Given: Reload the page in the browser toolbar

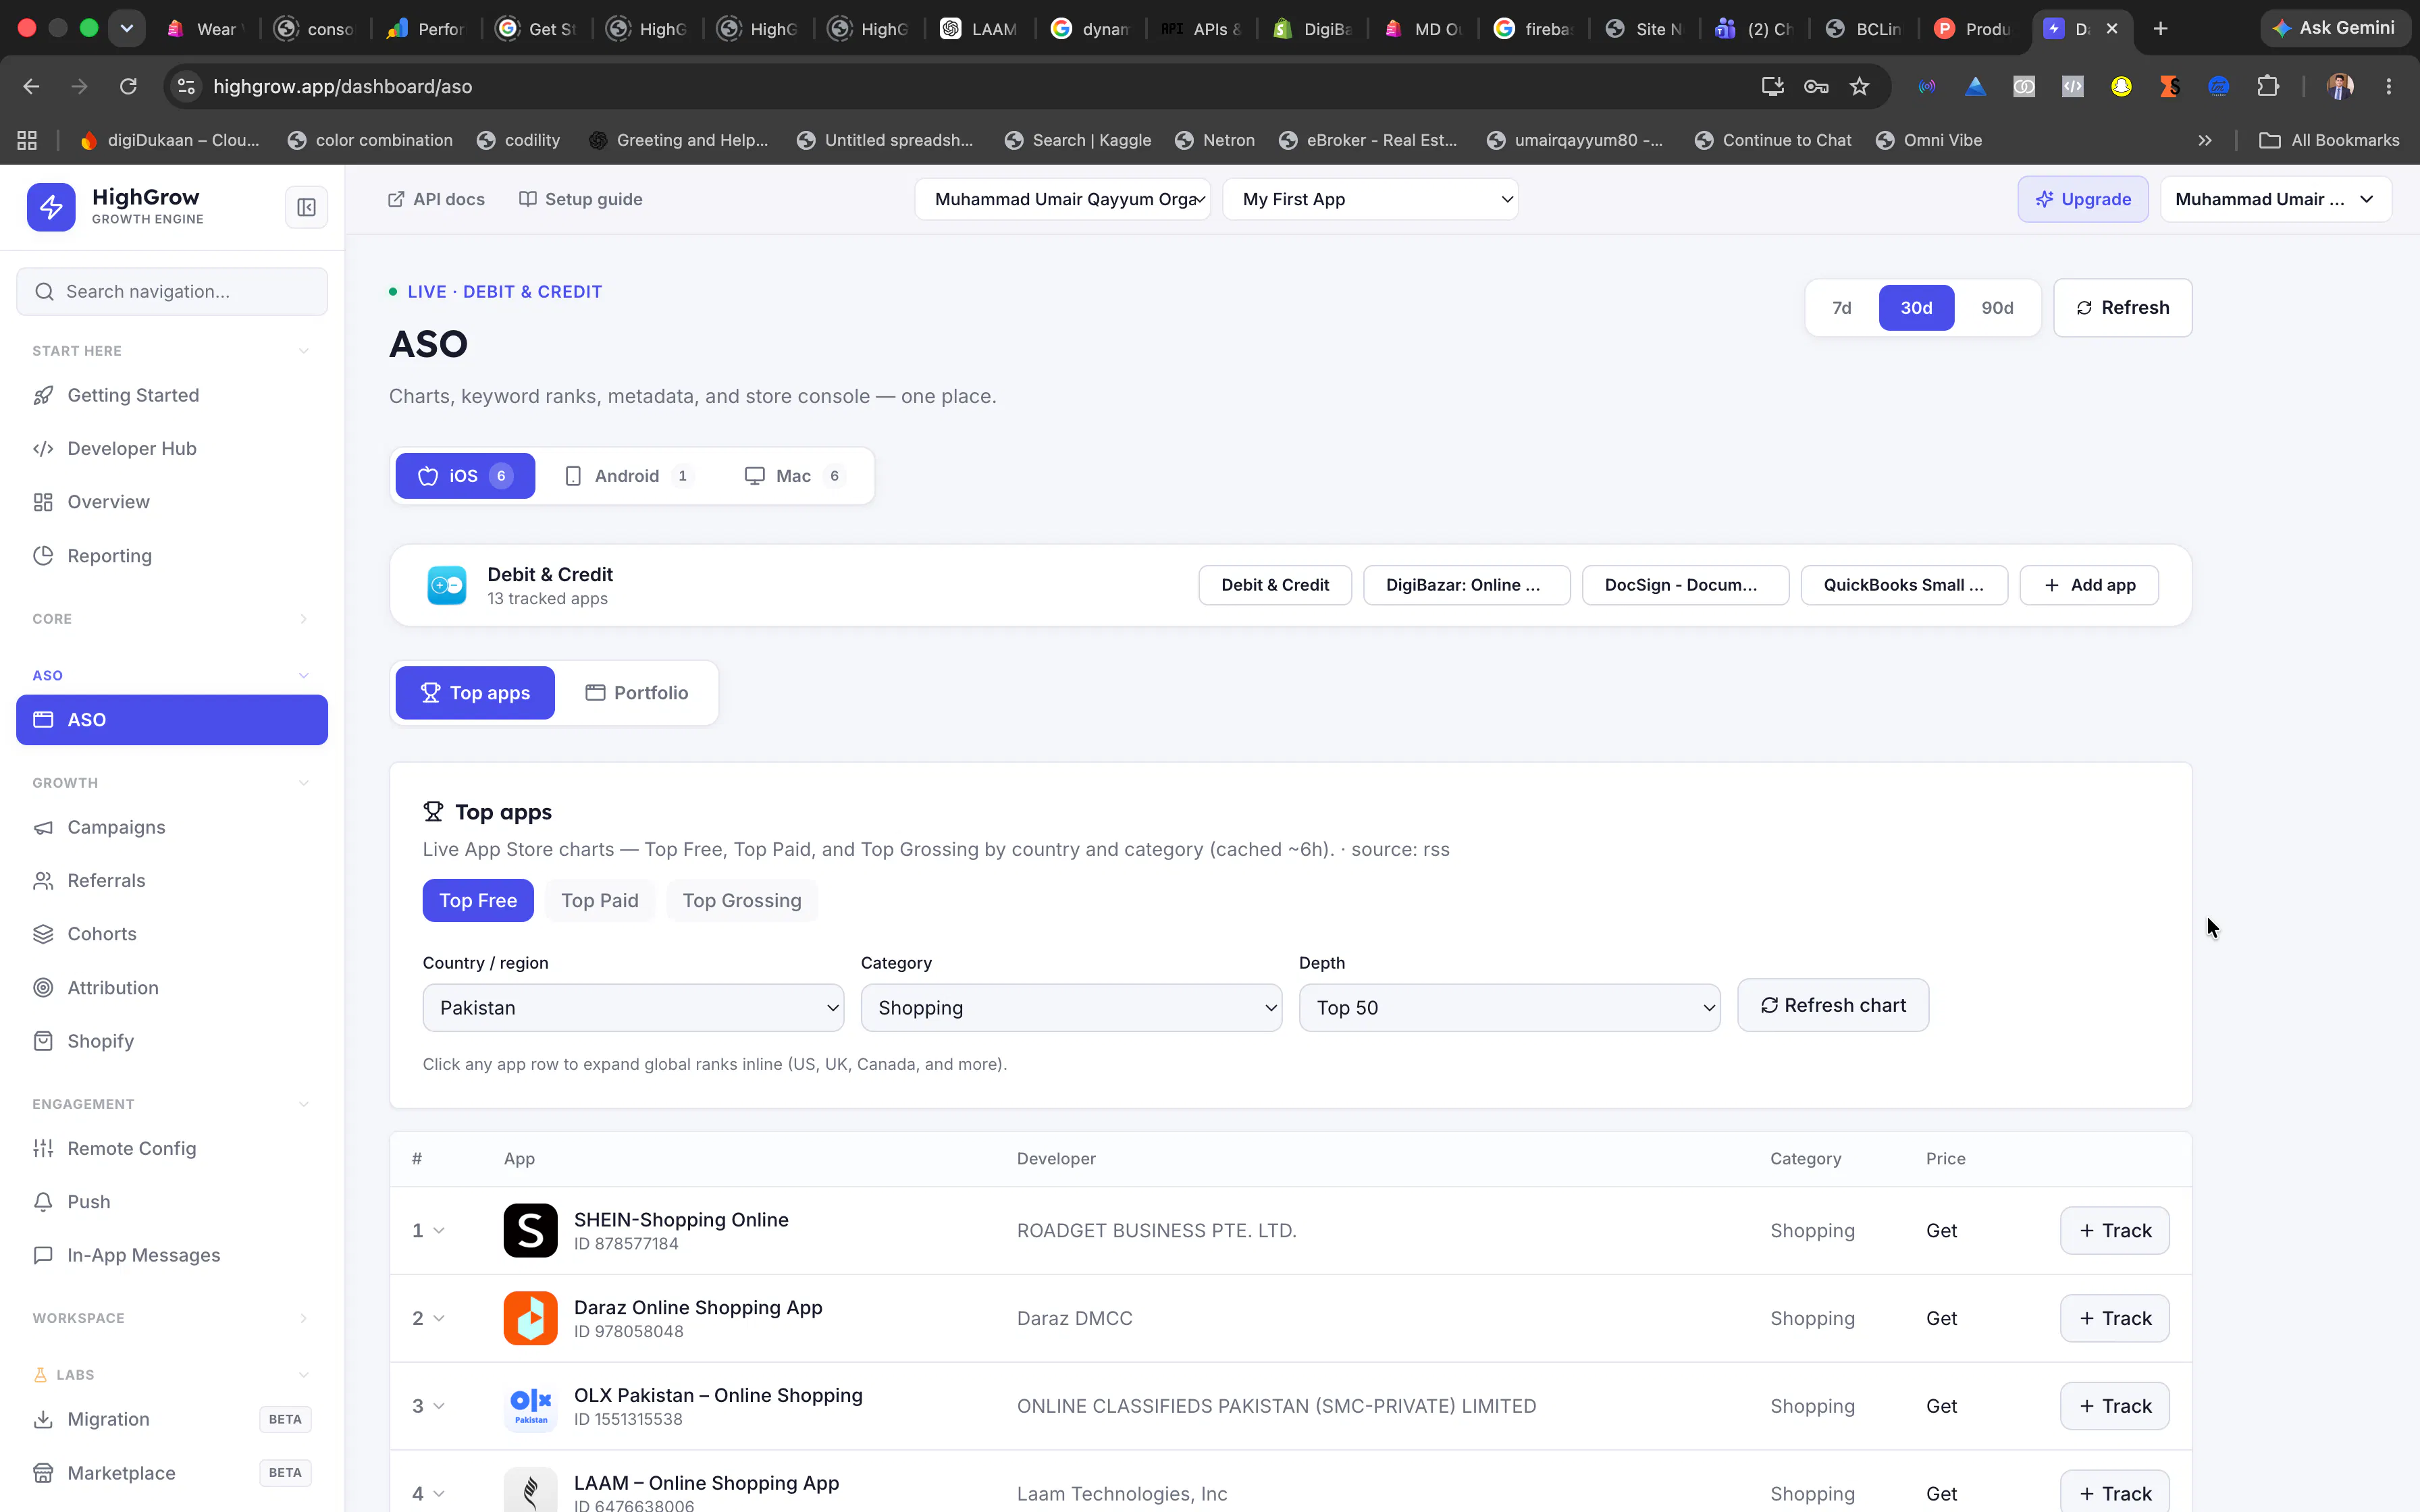Looking at the screenshot, I should click(128, 86).
